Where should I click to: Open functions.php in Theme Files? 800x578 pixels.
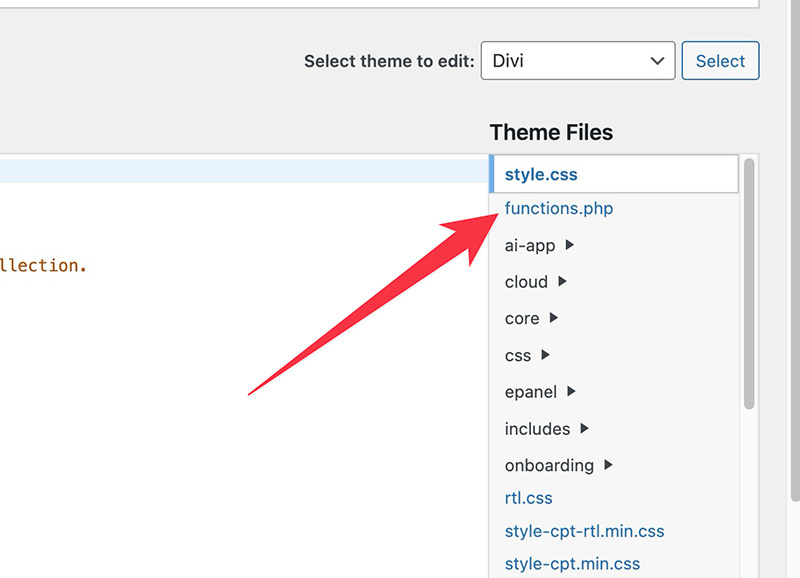559,208
